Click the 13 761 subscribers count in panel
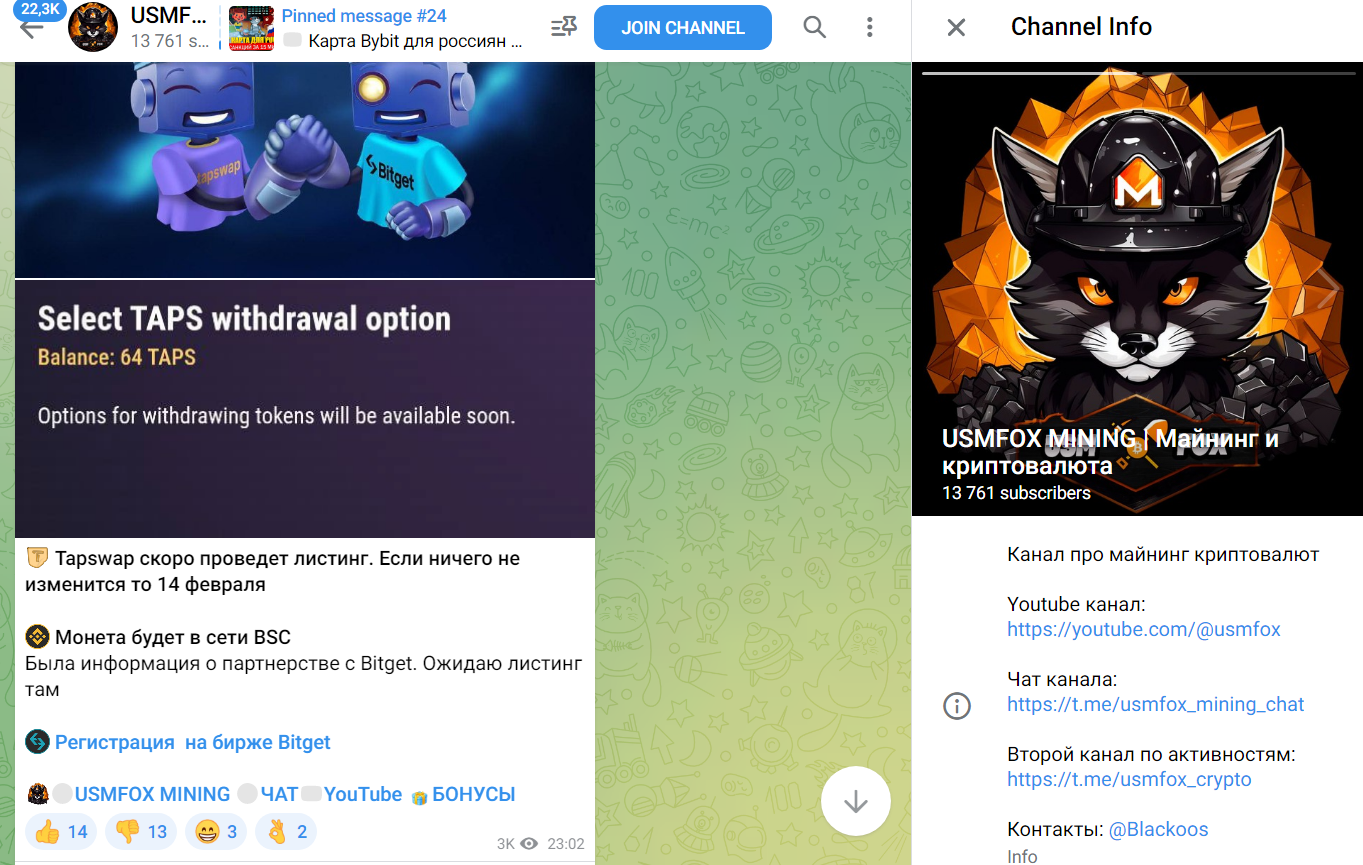 point(1016,493)
